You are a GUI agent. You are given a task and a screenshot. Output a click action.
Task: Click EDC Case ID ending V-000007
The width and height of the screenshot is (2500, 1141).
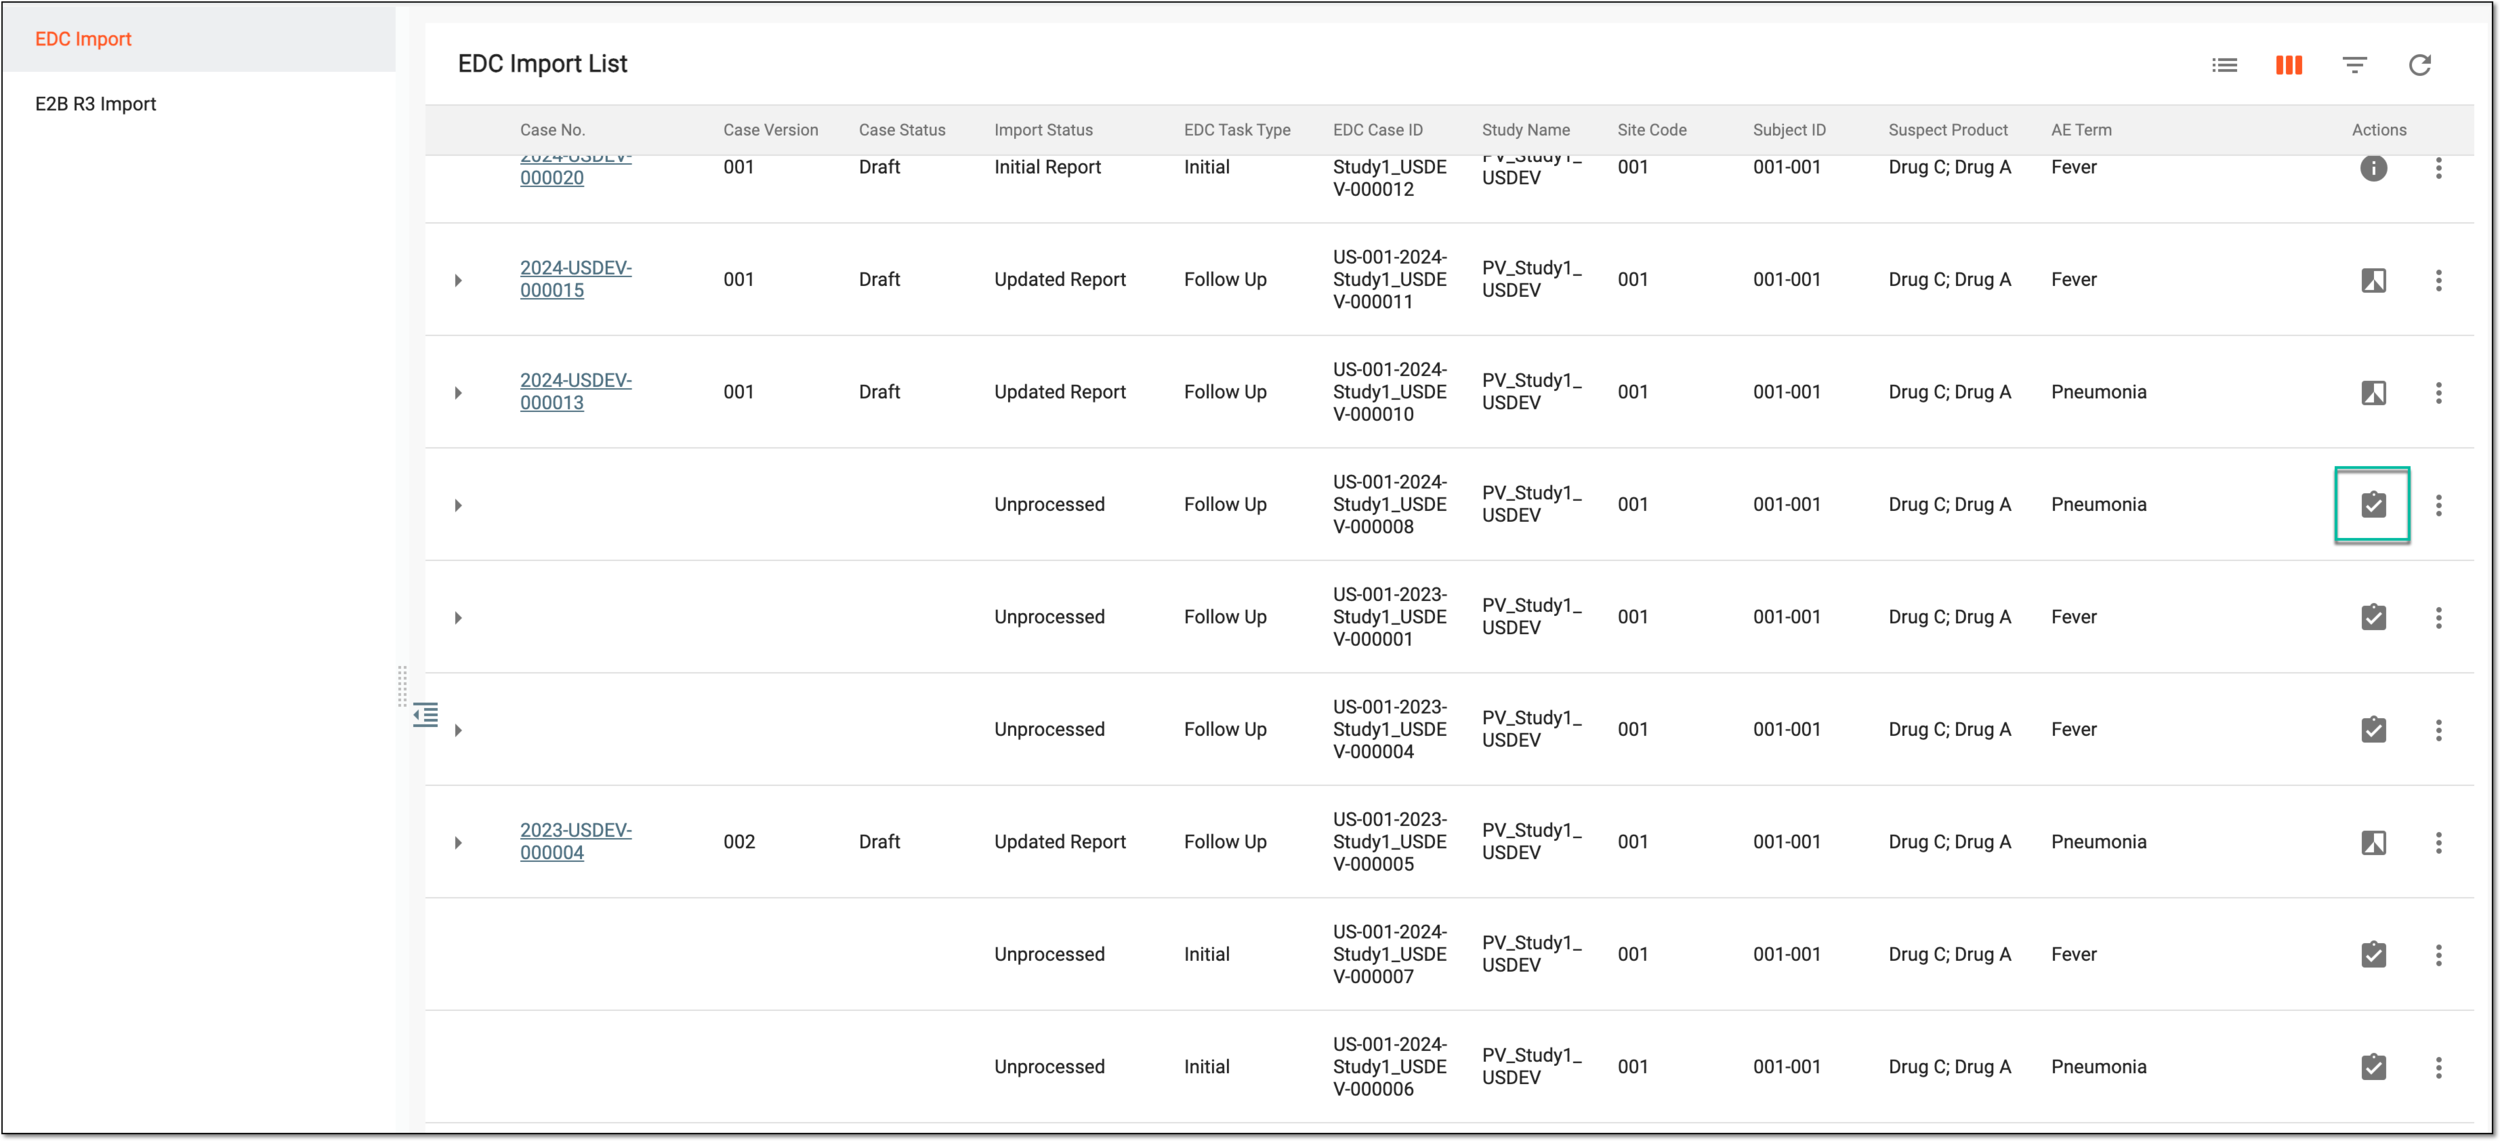tap(1389, 954)
